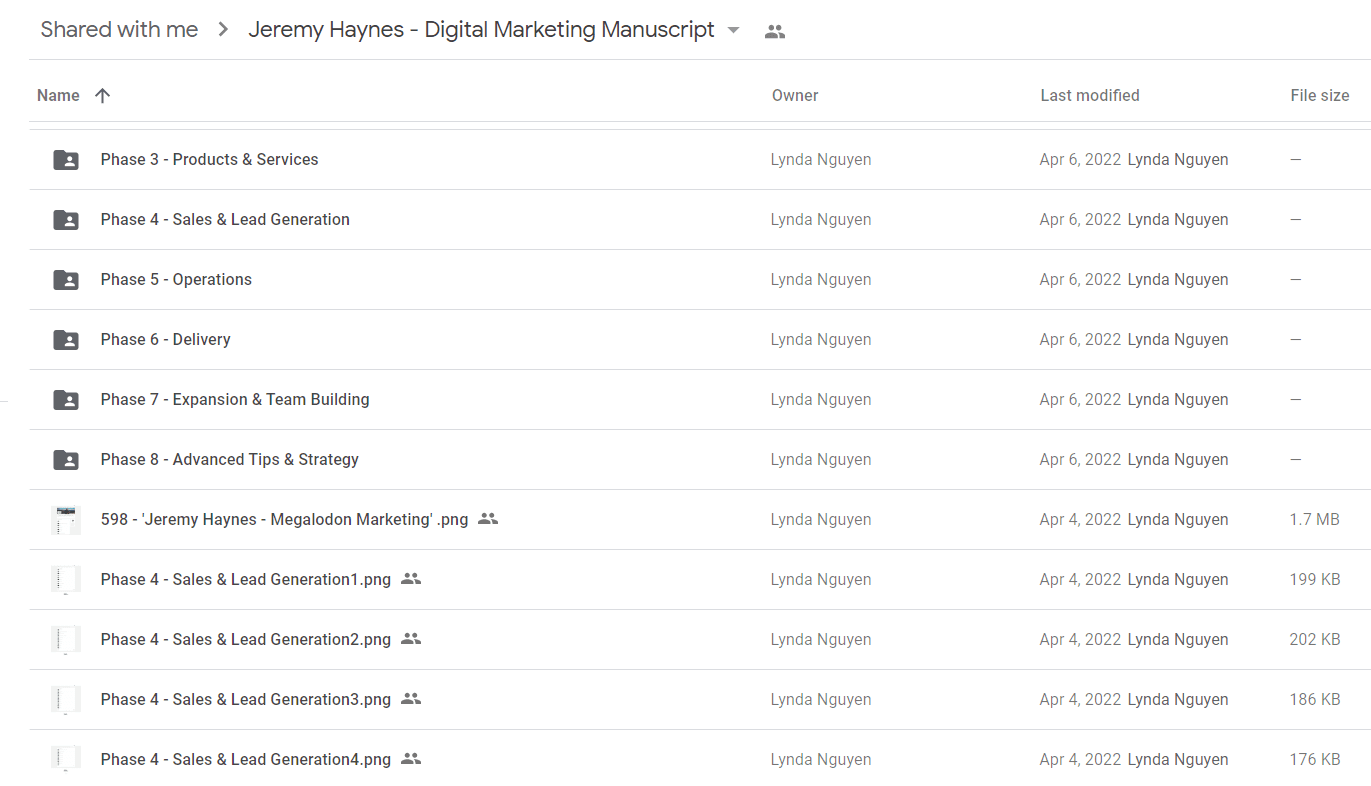The height and width of the screenshot is (786, 1371).
Task: Click the File size column header
Action: tap(1320, 96)
